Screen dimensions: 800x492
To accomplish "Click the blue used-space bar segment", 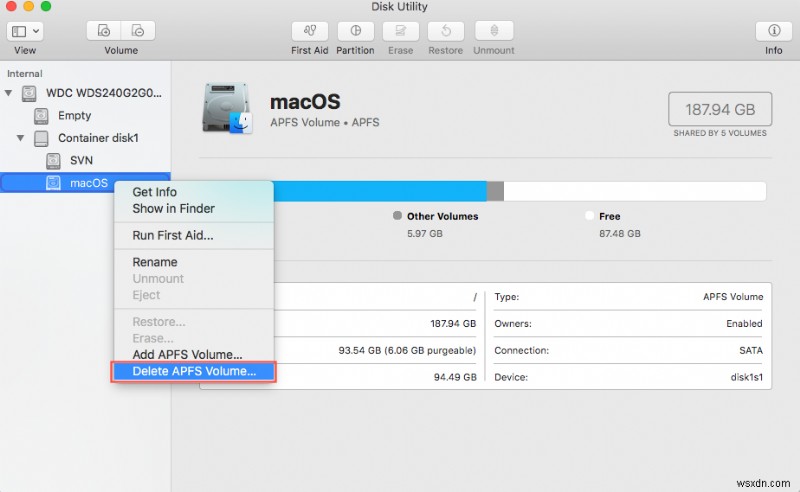I will (380, 191).
